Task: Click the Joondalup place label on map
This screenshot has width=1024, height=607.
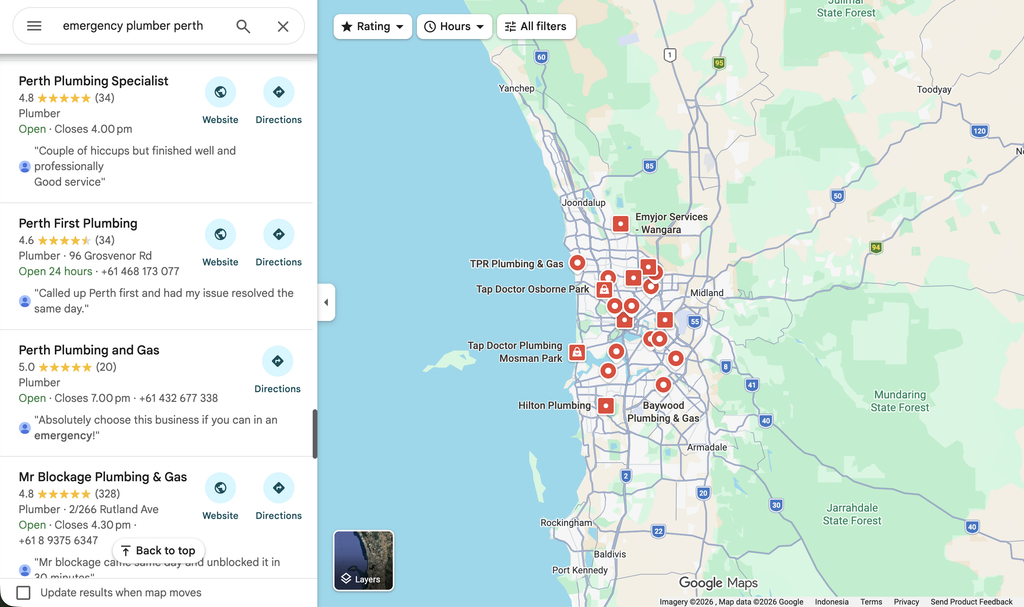Action: pos(583,203)
